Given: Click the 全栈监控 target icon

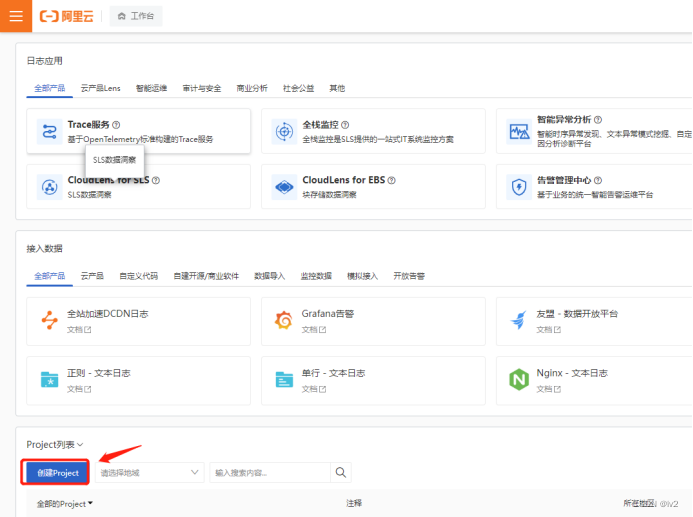Looking at the screenshot, I should coord(284,132).
